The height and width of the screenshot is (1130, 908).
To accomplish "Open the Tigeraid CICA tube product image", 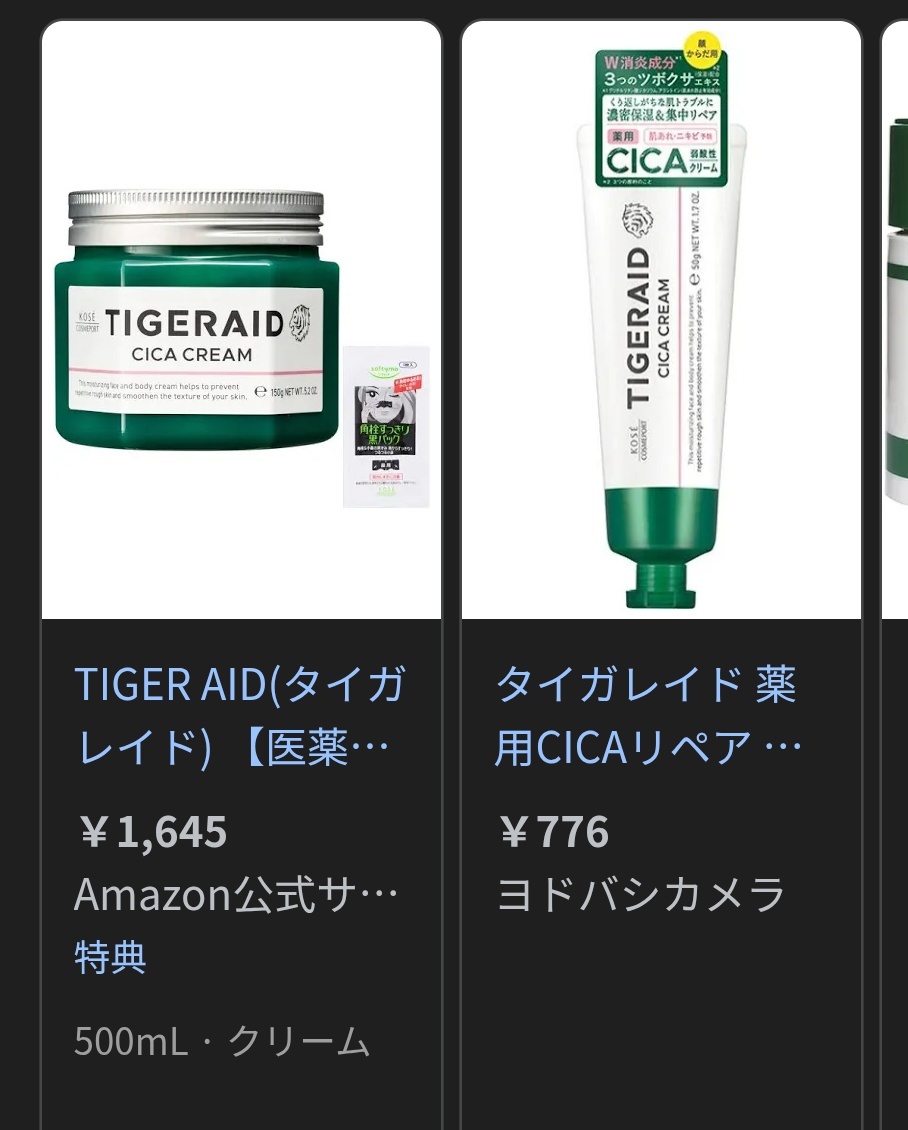I will [661, 320].
